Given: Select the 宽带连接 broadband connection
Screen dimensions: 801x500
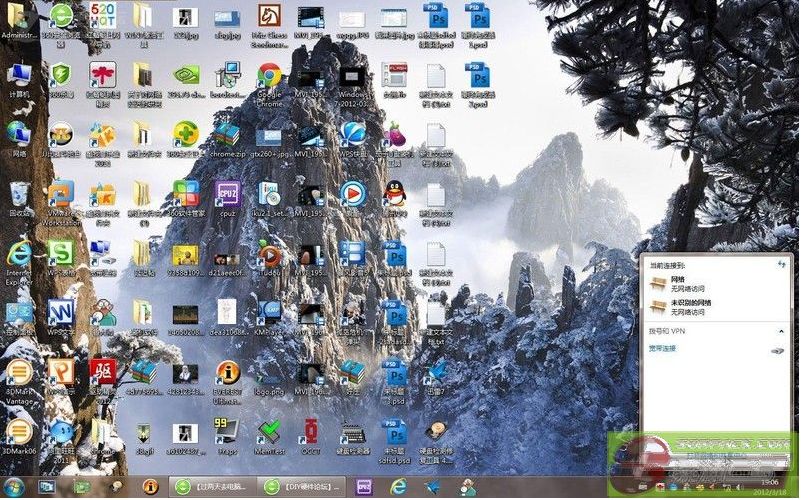Looking at the screenshot, I should (x=662, y=348).
